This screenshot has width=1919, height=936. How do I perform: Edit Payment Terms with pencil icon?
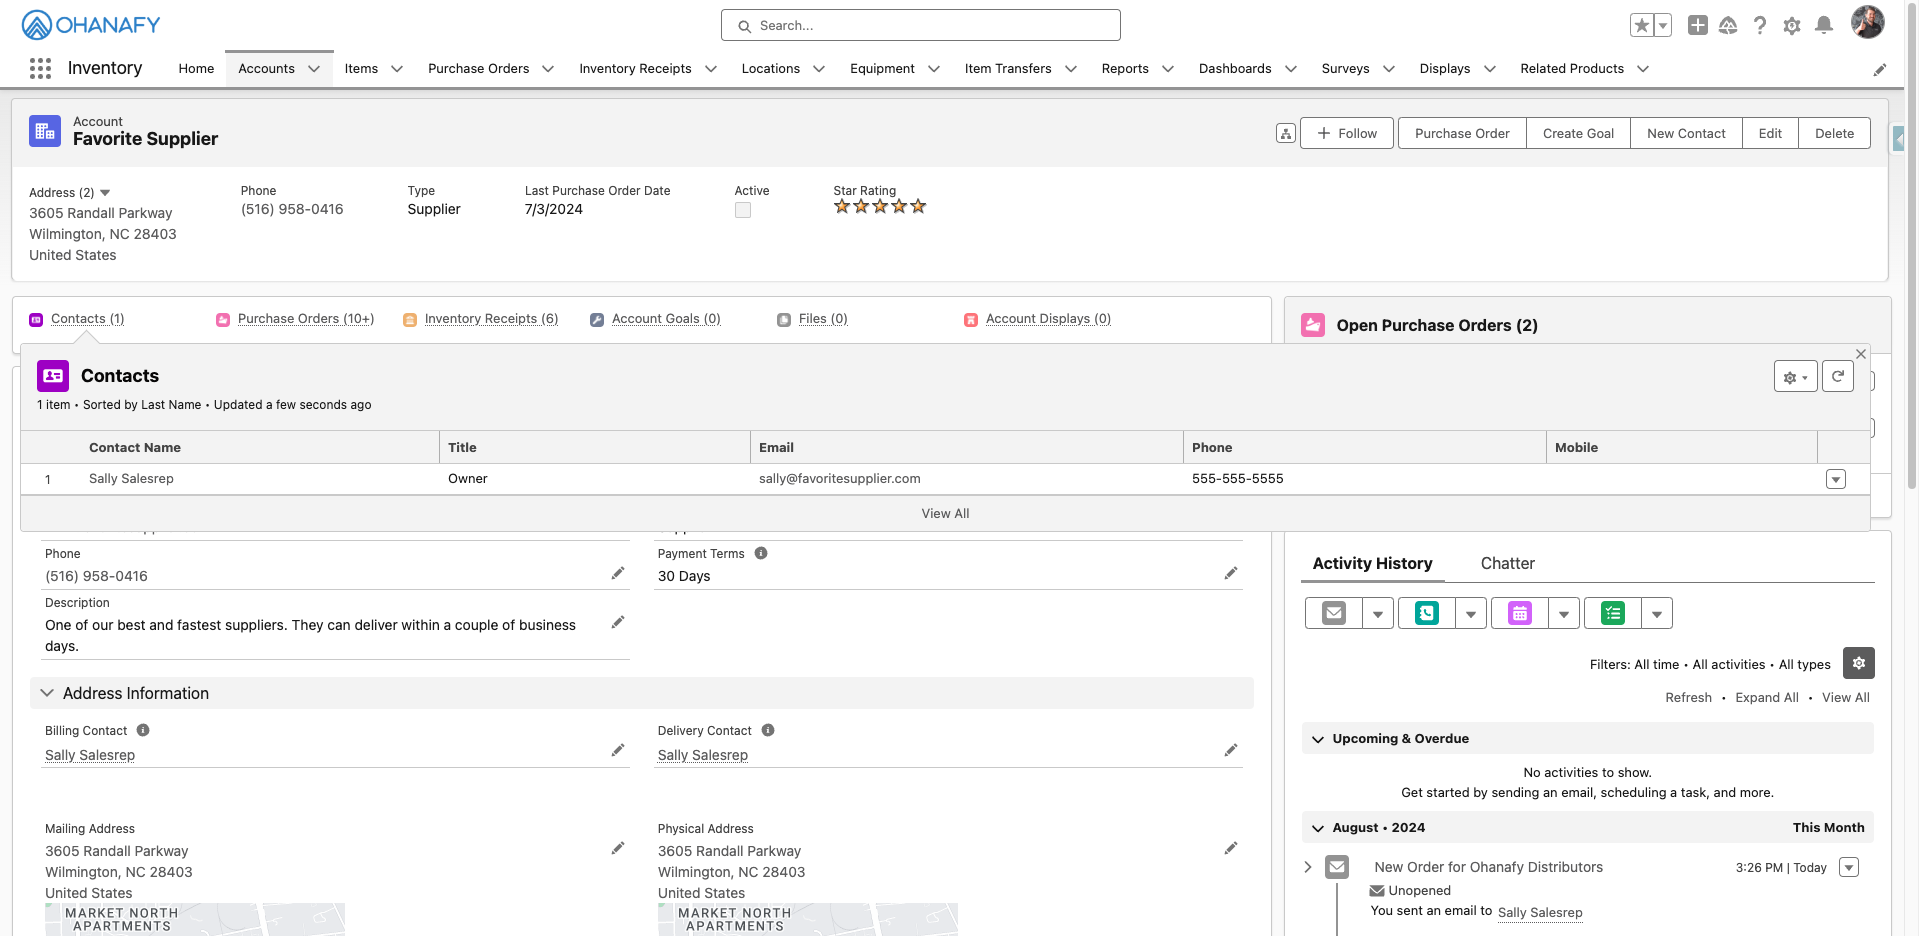click(x=1231, y=573)
